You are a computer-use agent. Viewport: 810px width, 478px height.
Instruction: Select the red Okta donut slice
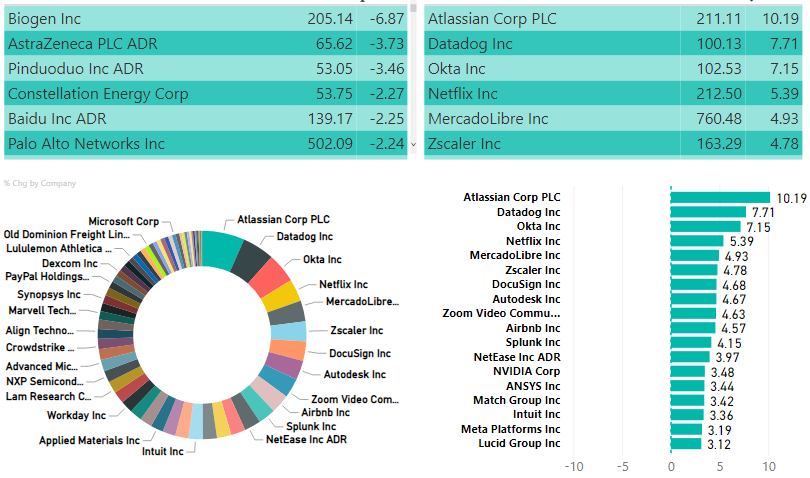click(270, 279)
